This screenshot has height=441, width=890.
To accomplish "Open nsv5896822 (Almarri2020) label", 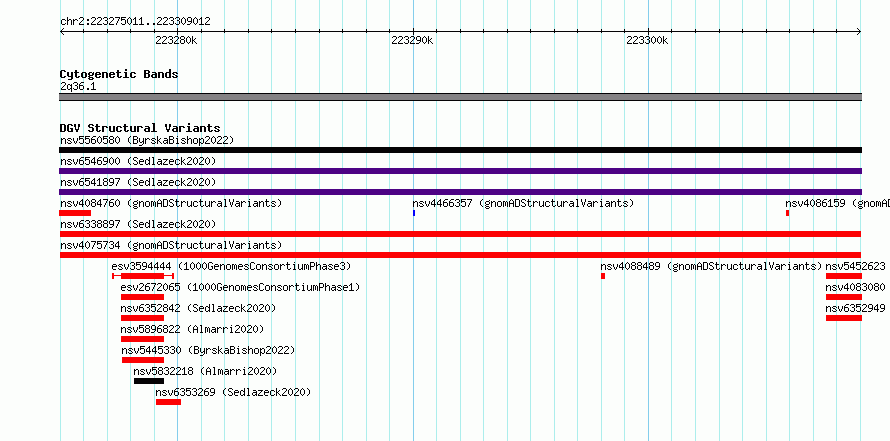I will pyautogui.click(x=192, y=329).
